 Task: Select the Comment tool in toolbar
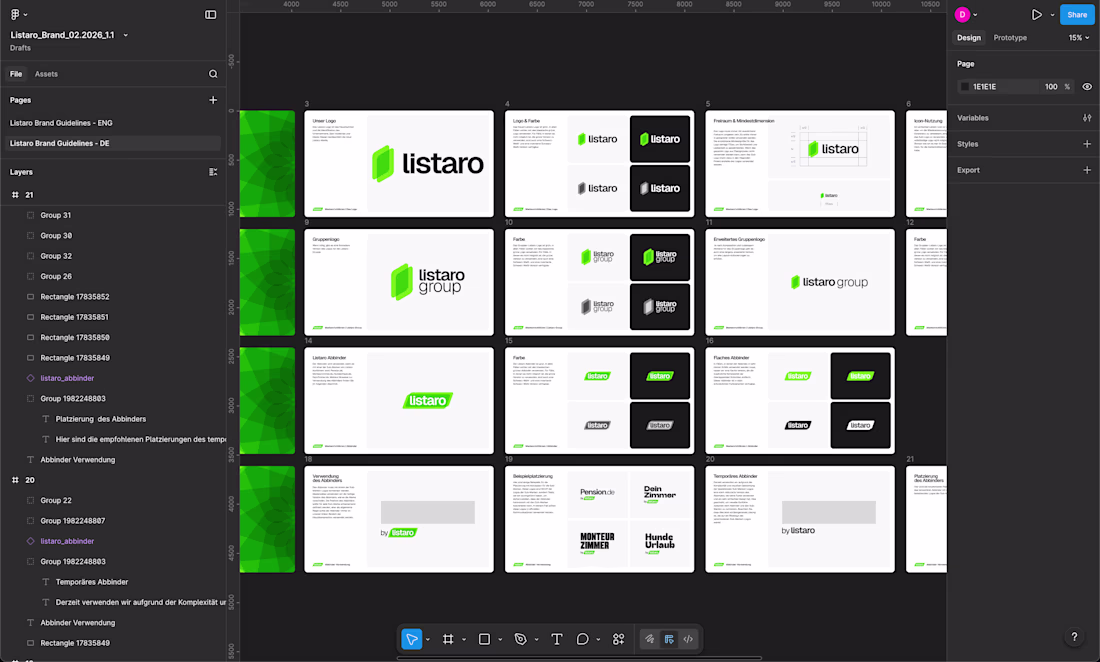582,639
